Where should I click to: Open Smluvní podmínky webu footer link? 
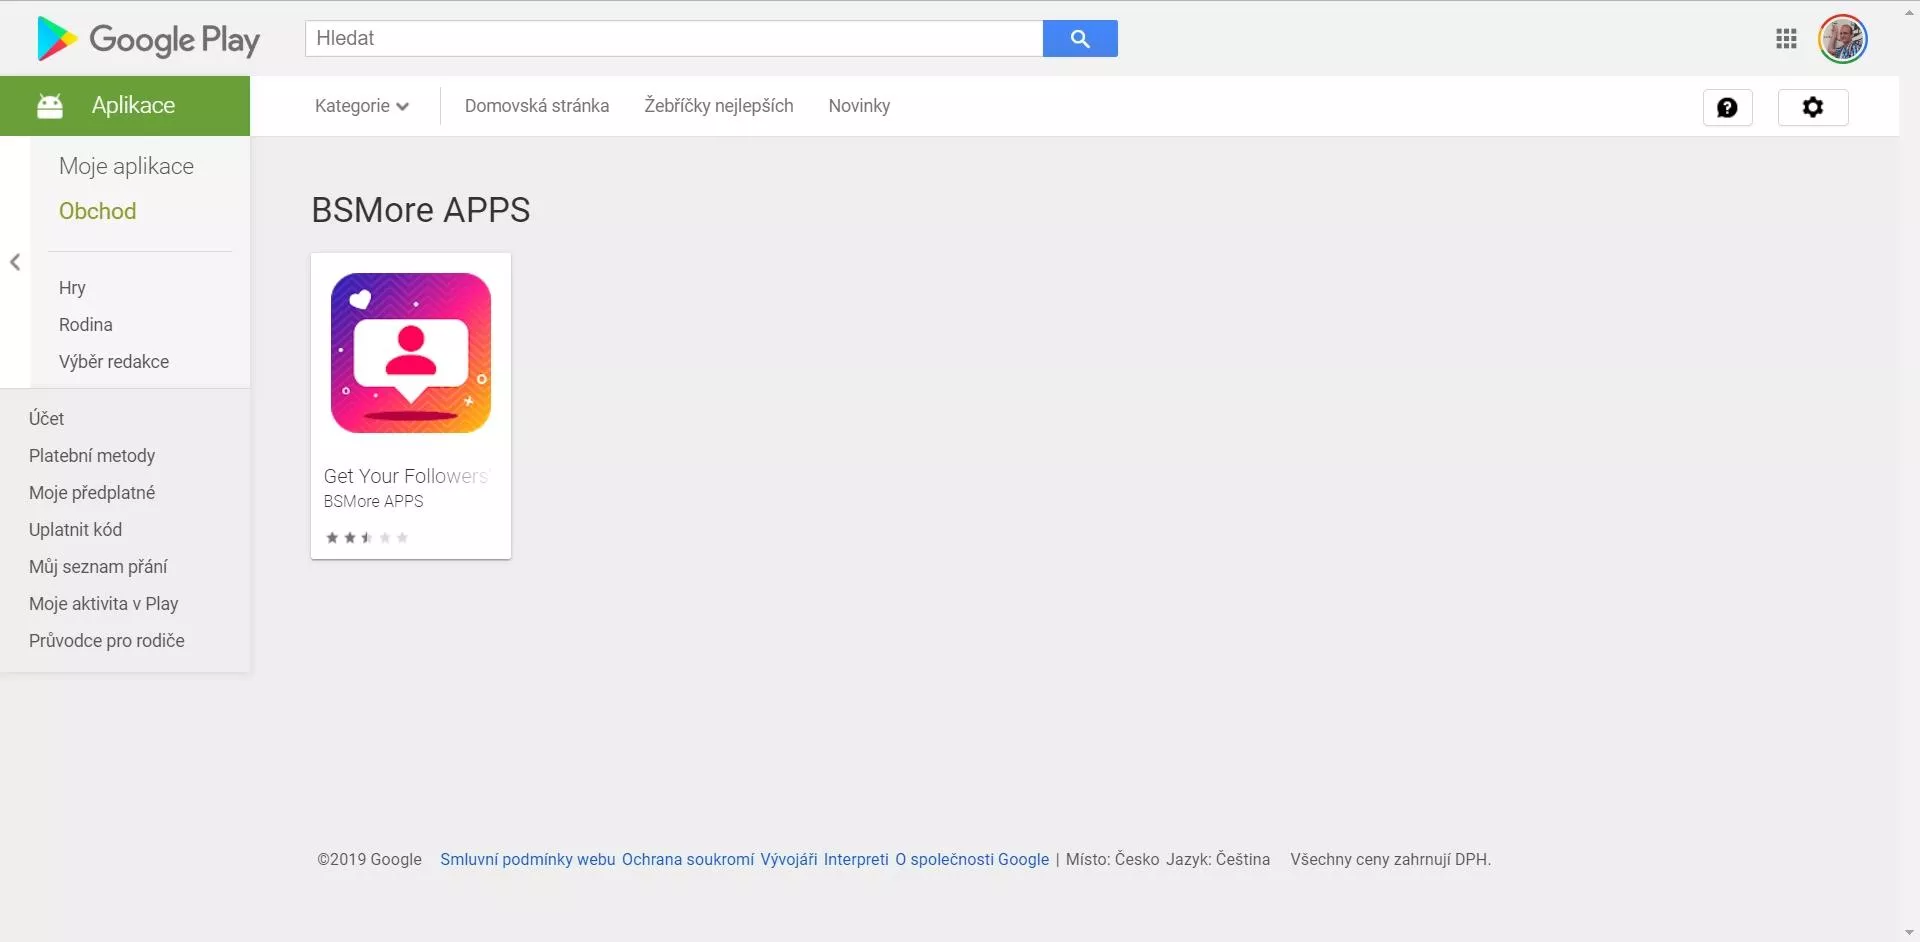click(528, 860)
